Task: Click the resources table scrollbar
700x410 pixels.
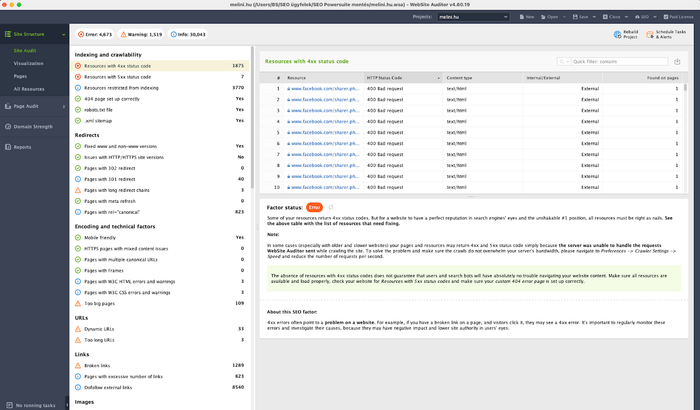Action: coord(685,88)
